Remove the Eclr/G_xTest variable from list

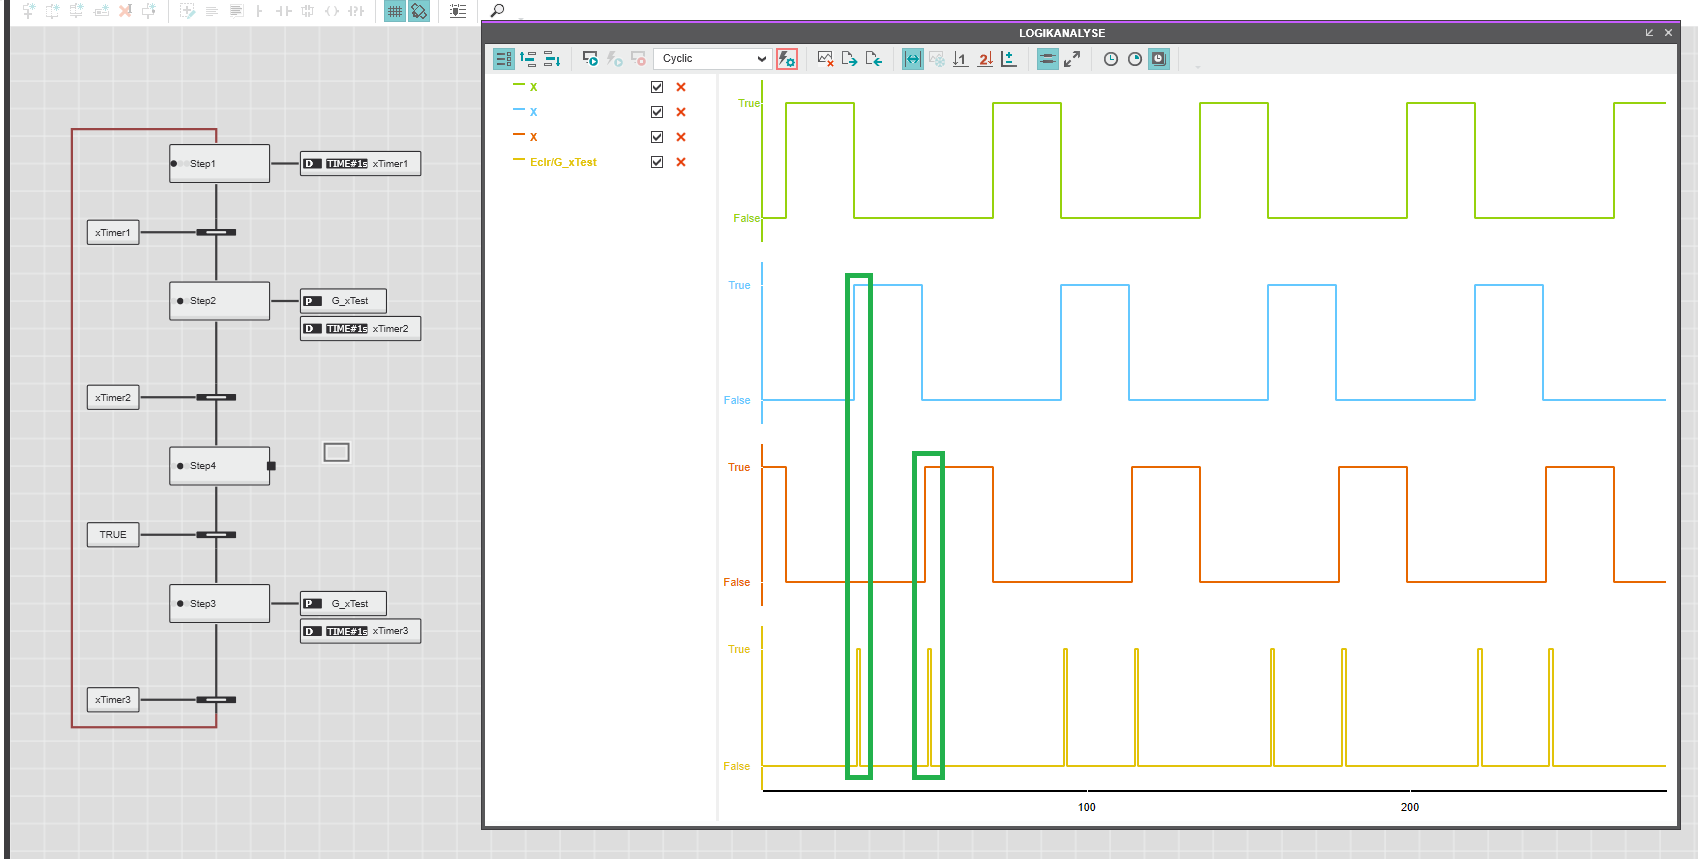[681, 162]
